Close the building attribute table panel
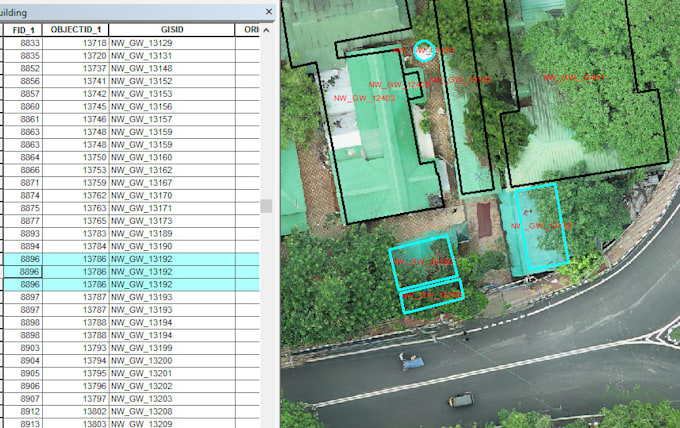 point(268,12)
